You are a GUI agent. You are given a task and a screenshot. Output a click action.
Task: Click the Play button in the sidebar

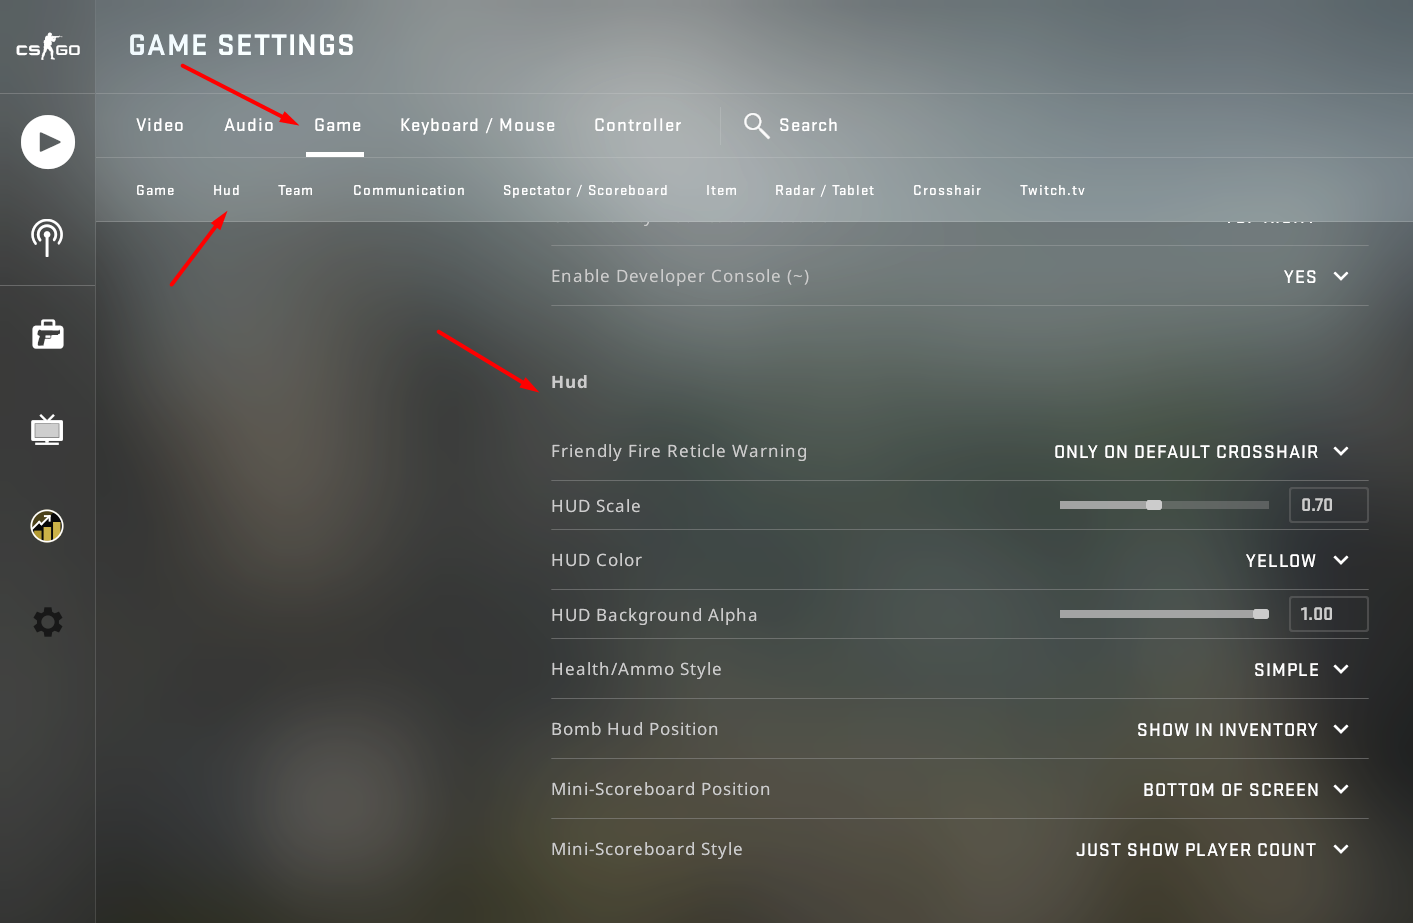click(47, 142)
